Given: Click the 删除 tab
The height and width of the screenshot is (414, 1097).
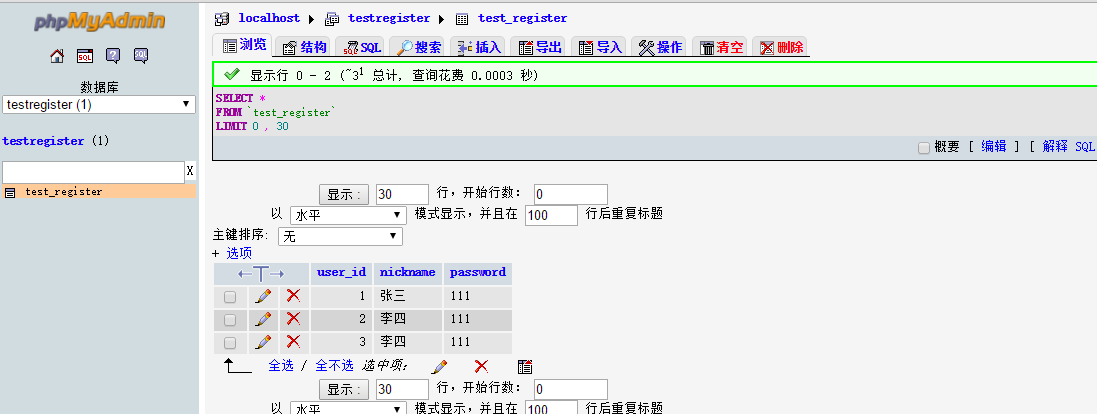Looking at the screenshot, I should (781, 48).
